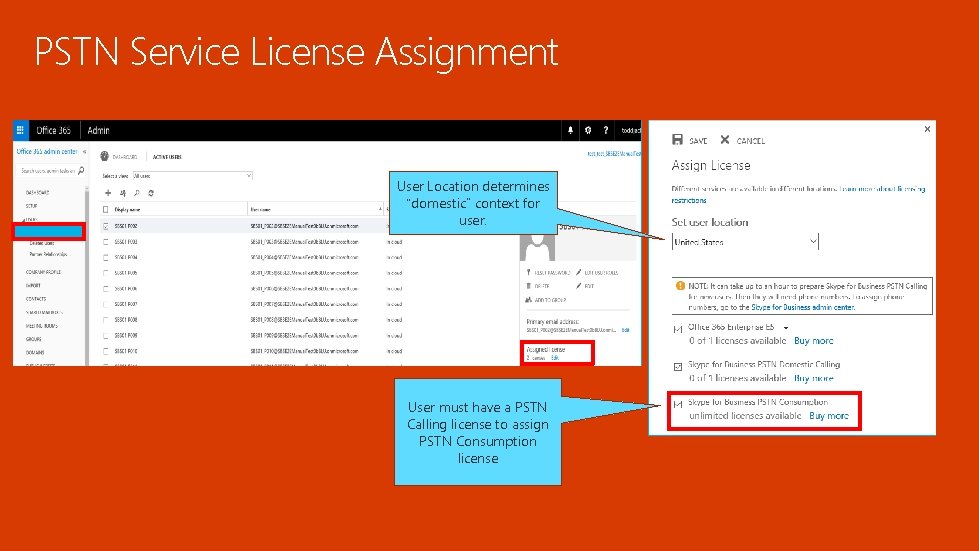The image size is (979, 551).
Task: Click the Dashboard home icon in breadcrumb
Action: 104,157
